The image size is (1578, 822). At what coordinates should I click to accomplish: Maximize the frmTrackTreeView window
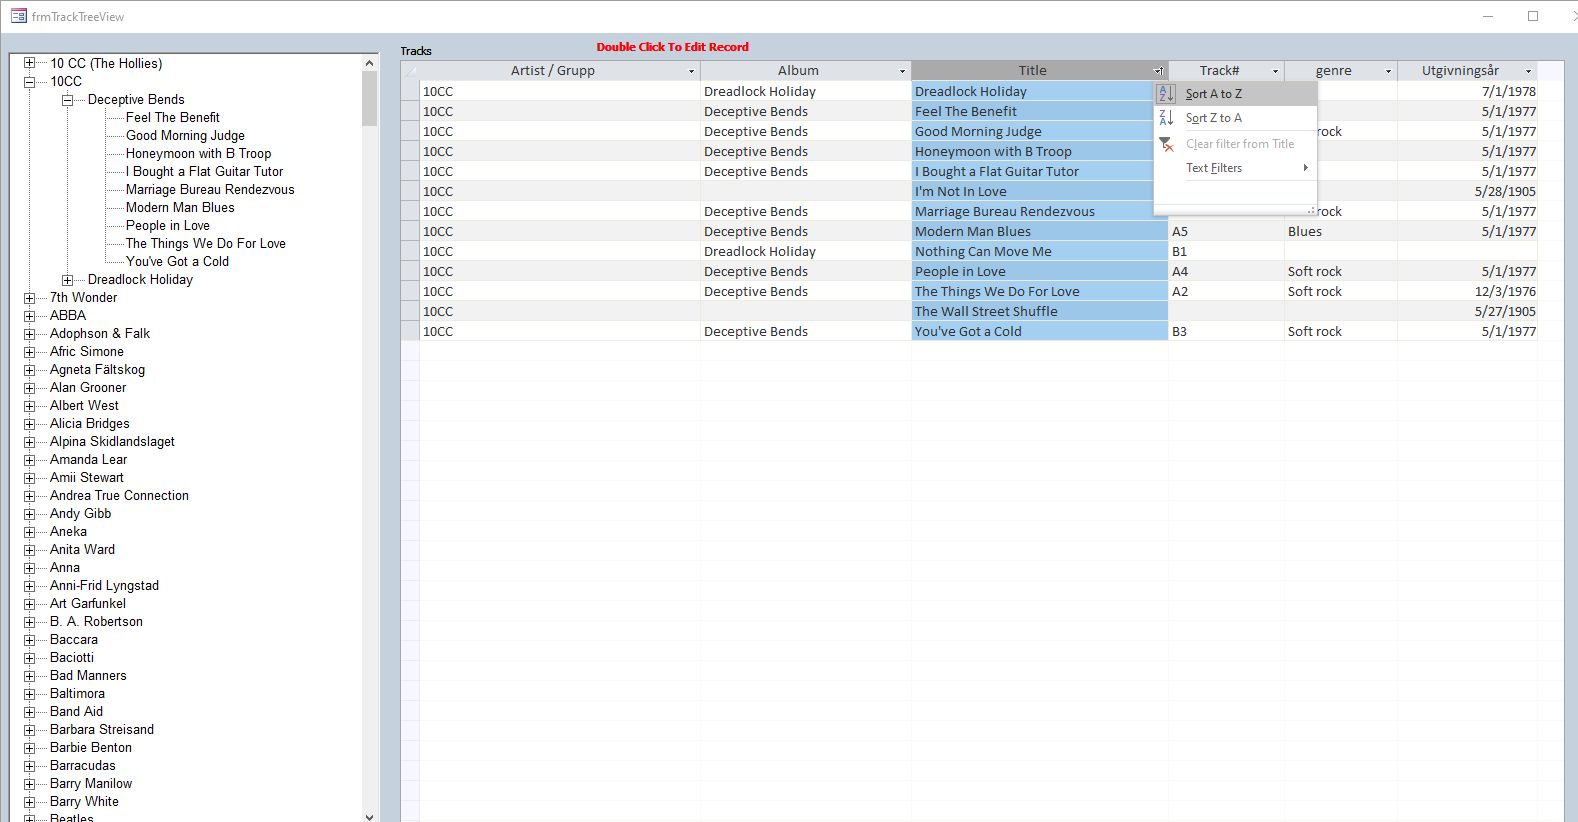pyautogui.click(x=1532, y=16)
